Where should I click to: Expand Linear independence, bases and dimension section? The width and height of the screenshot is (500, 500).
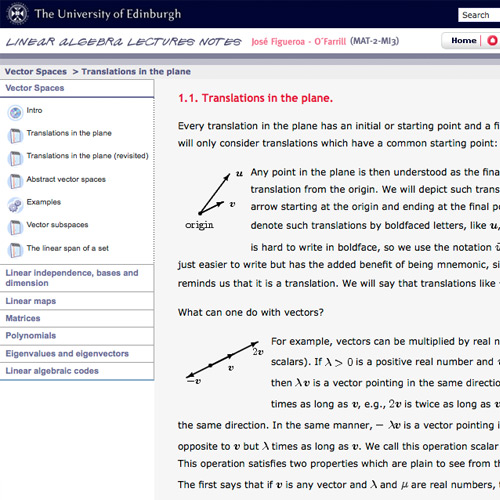pyautogui.click(x=77, y=278)
